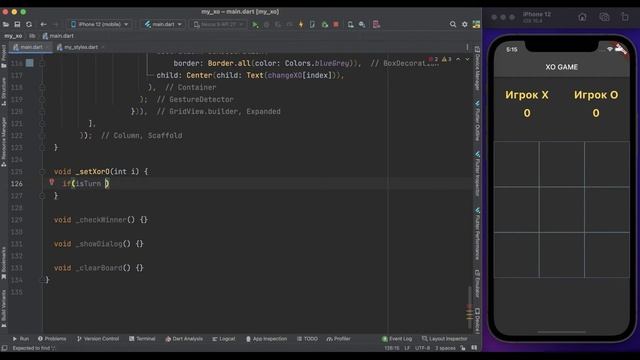Open the Run tool window tab
The height and width of the screenshot is (360, 640).
click(20, 339)
